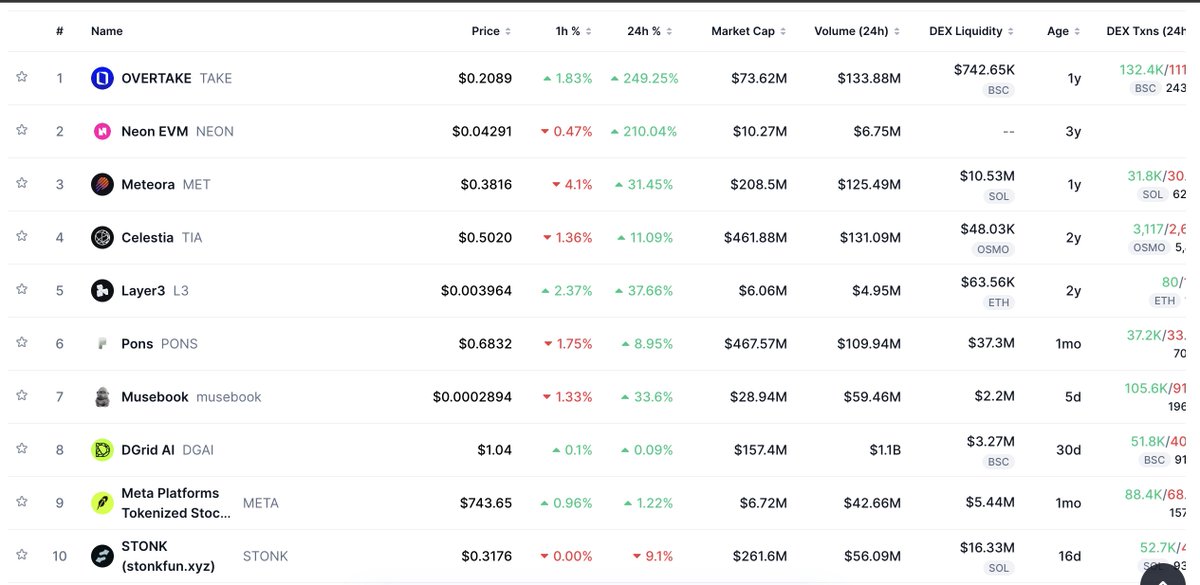Toggle the watchlist star for Meteora
Image resolution: width=1200 pixels, height=585 pixels.
click(x=21, y=183)
